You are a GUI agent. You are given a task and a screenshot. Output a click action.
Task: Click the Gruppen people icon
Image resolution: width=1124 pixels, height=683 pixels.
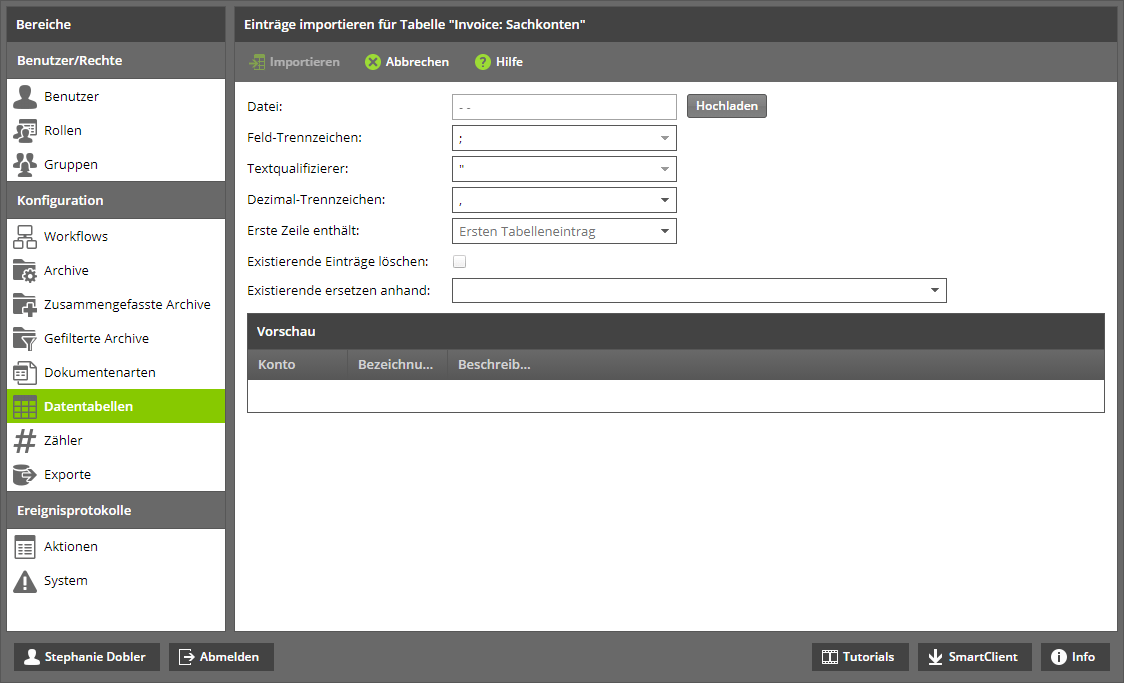tap(25, 164)
